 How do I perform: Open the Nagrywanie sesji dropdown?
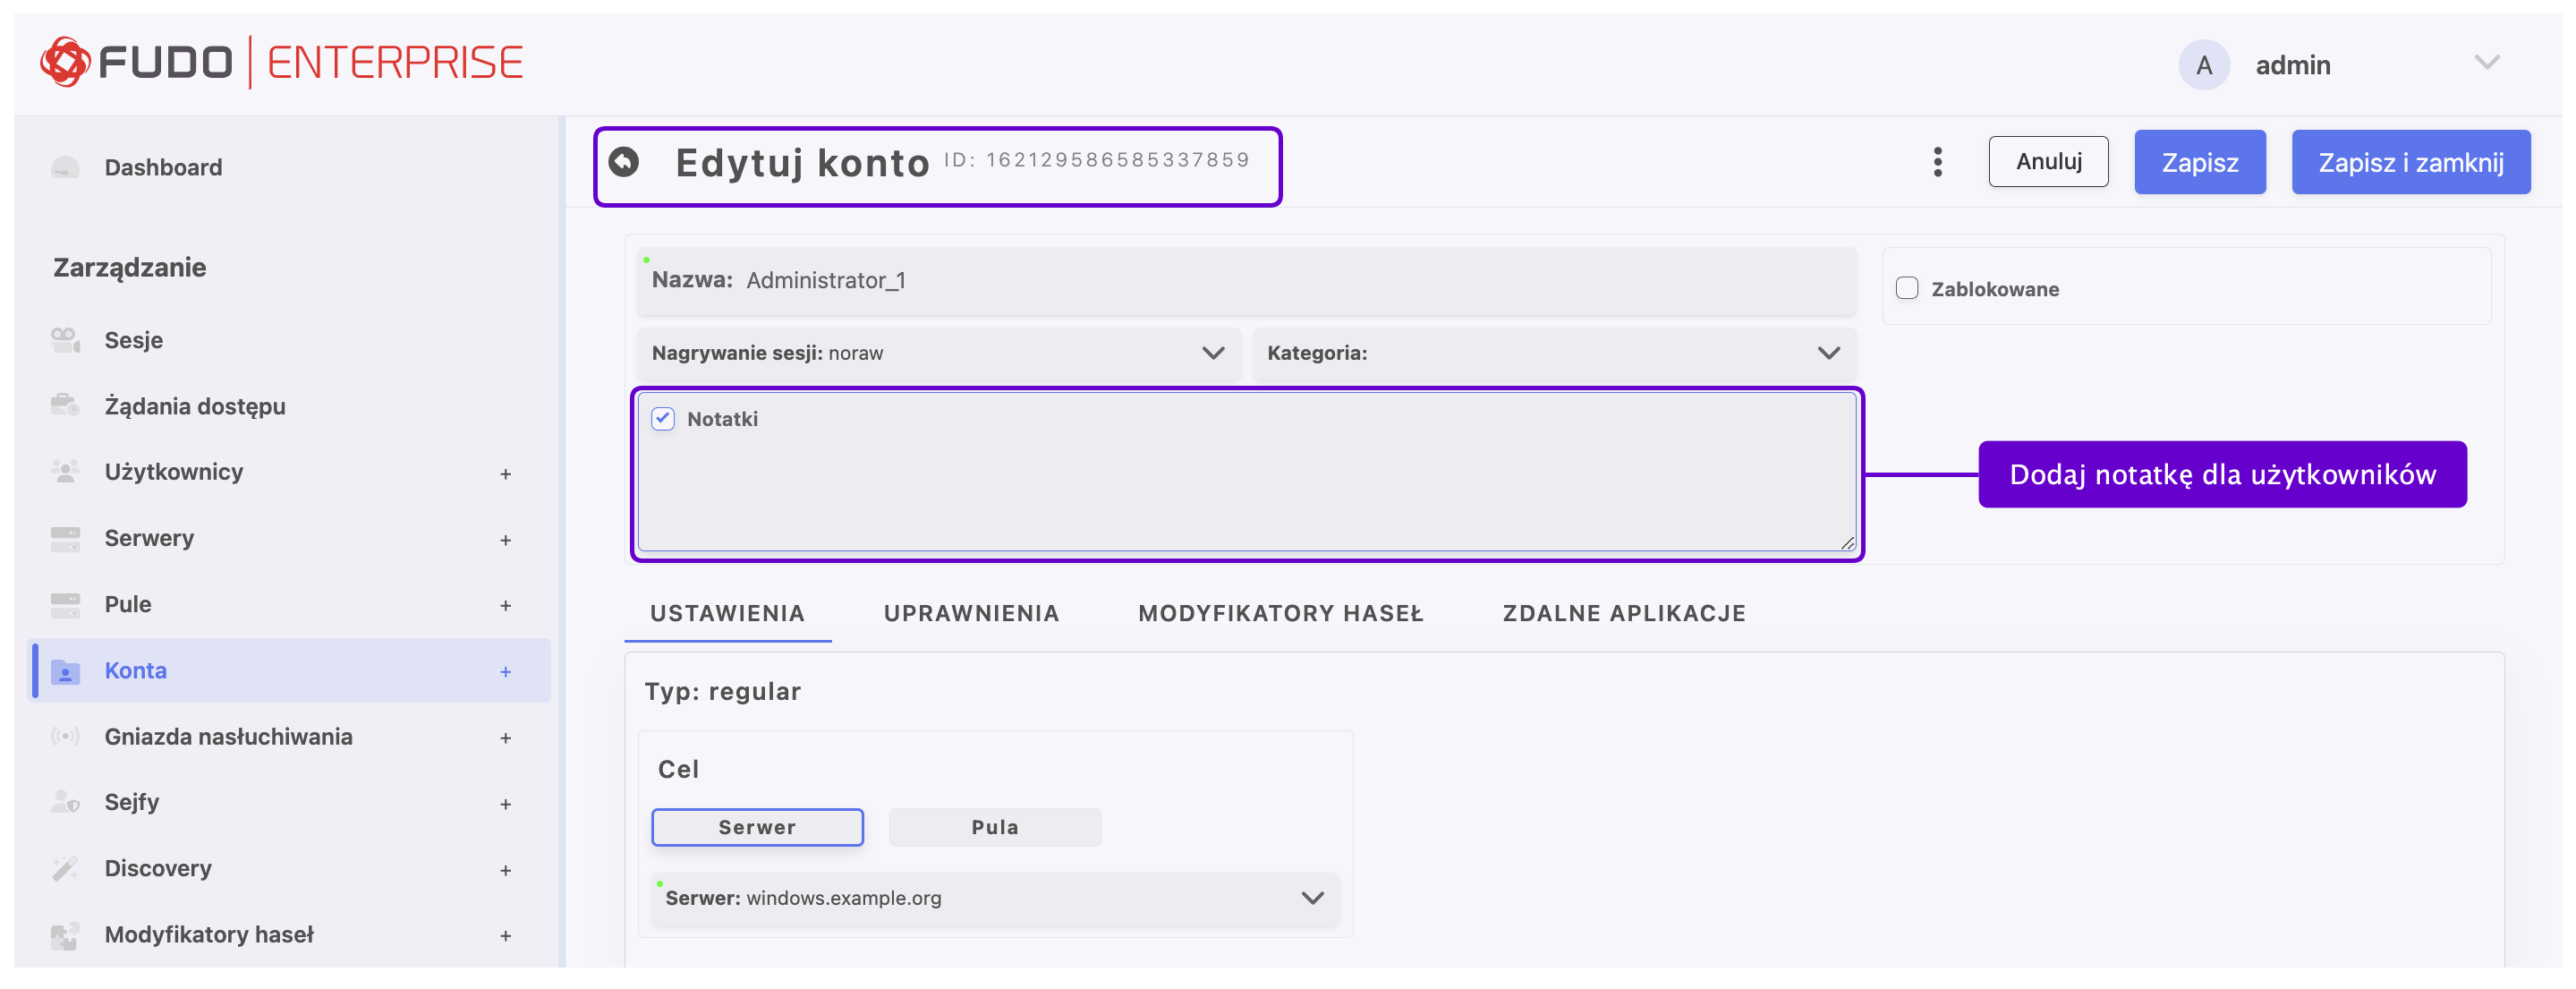click(x=938, y=353)
